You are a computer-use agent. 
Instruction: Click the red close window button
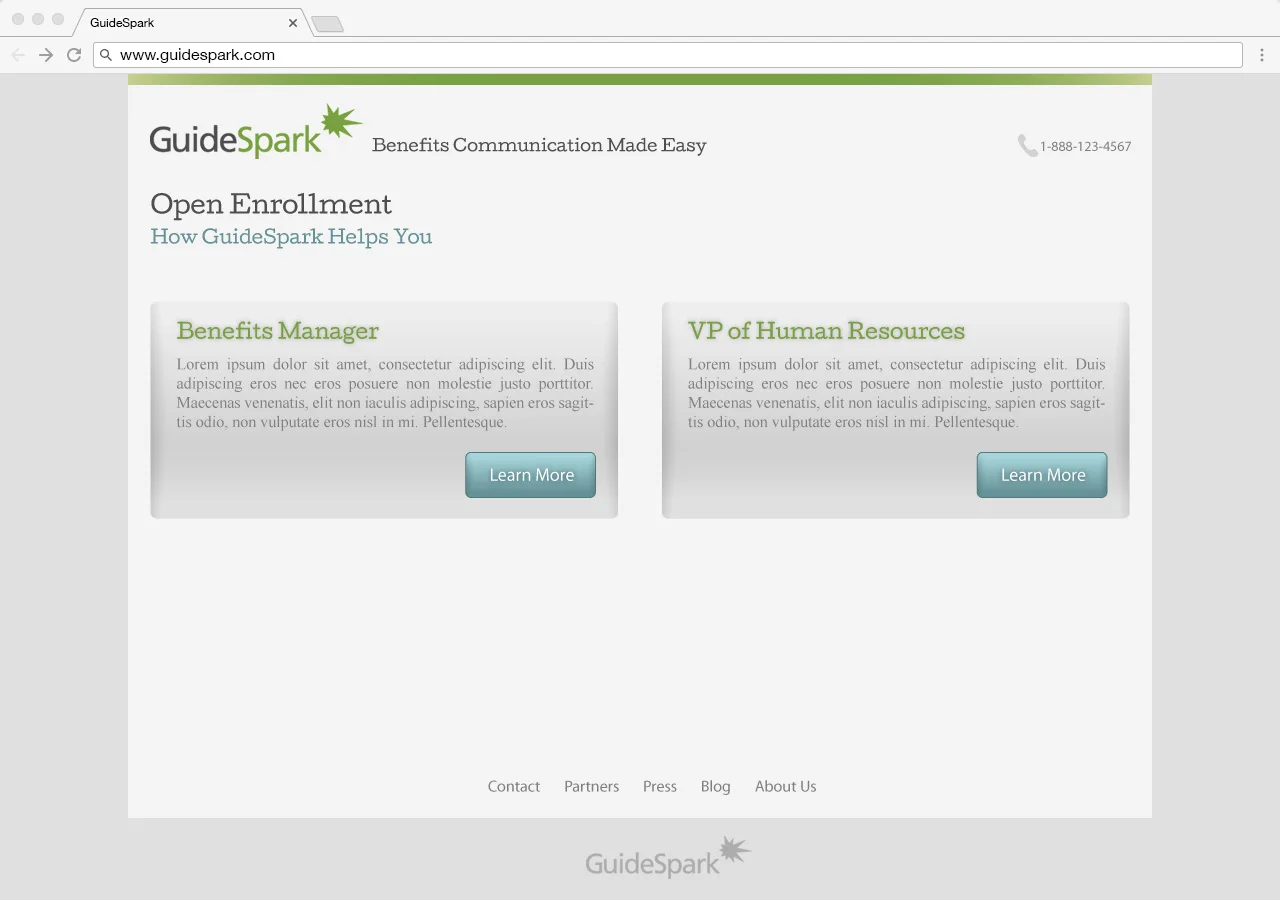(18, 19)
